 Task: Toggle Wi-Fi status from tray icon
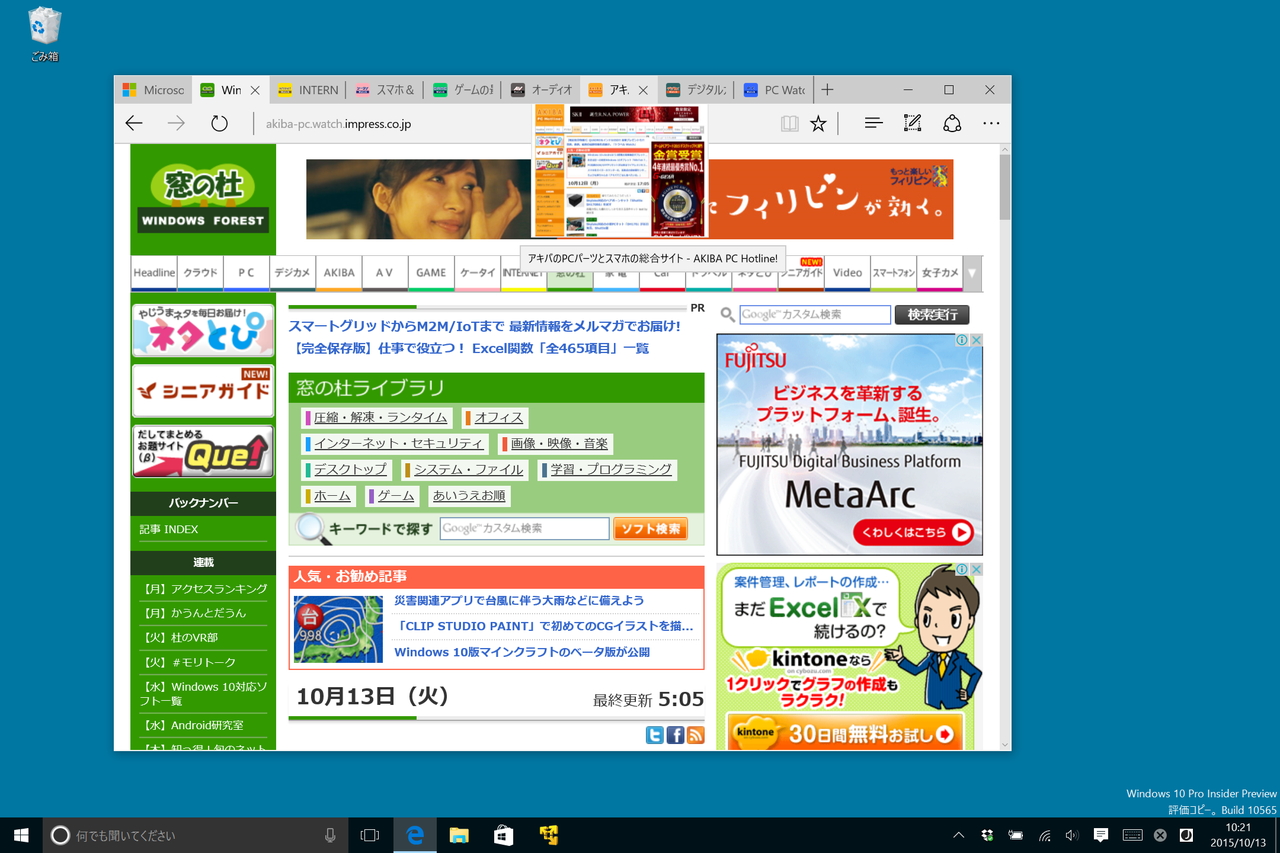coord(1045,834)
